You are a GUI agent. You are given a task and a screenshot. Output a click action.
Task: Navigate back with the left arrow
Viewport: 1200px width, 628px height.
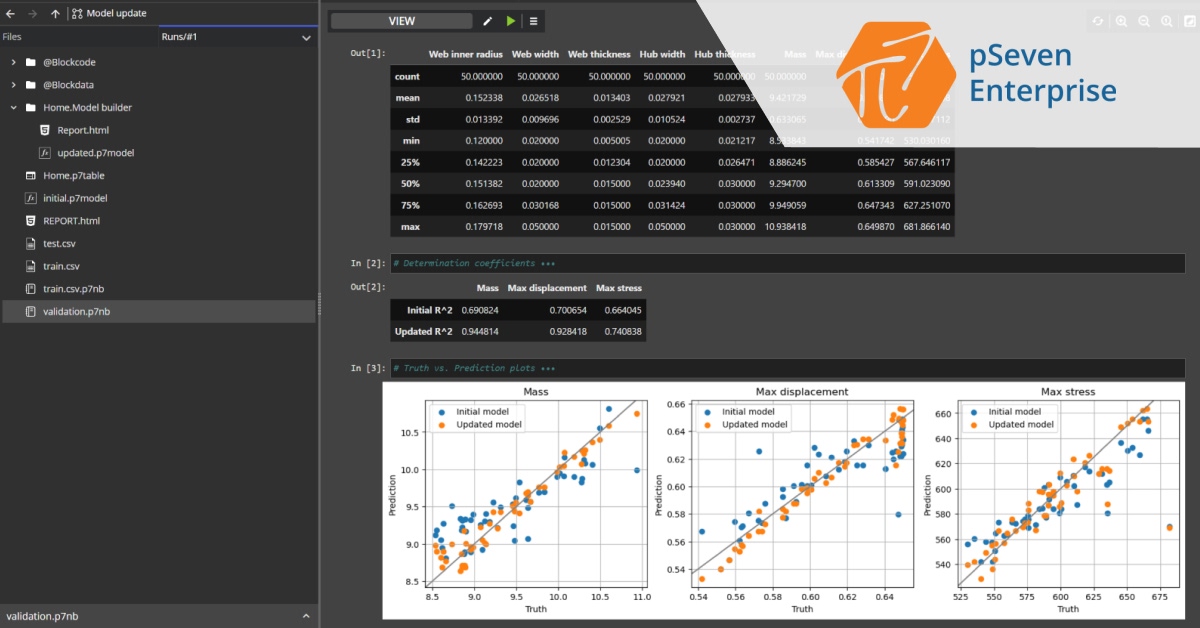click(x=9, y=13)
